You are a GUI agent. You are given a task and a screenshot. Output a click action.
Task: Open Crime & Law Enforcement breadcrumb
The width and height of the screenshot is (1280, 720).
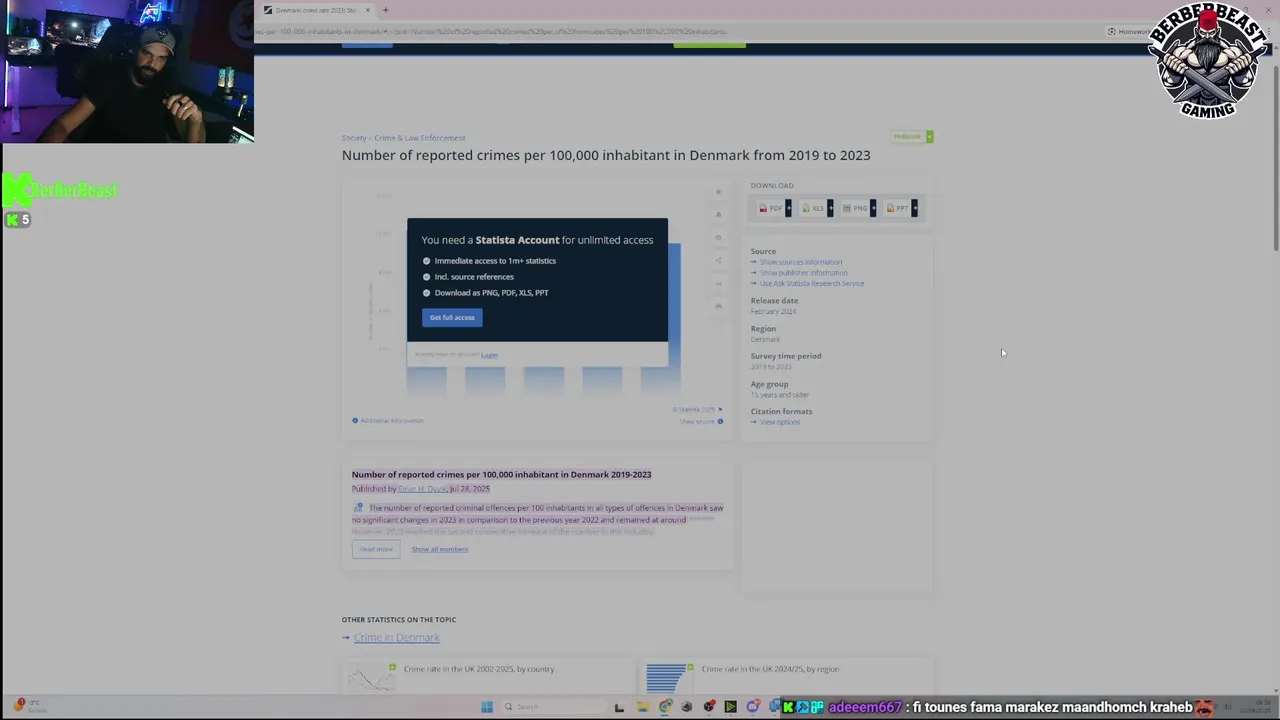point(420,138)
